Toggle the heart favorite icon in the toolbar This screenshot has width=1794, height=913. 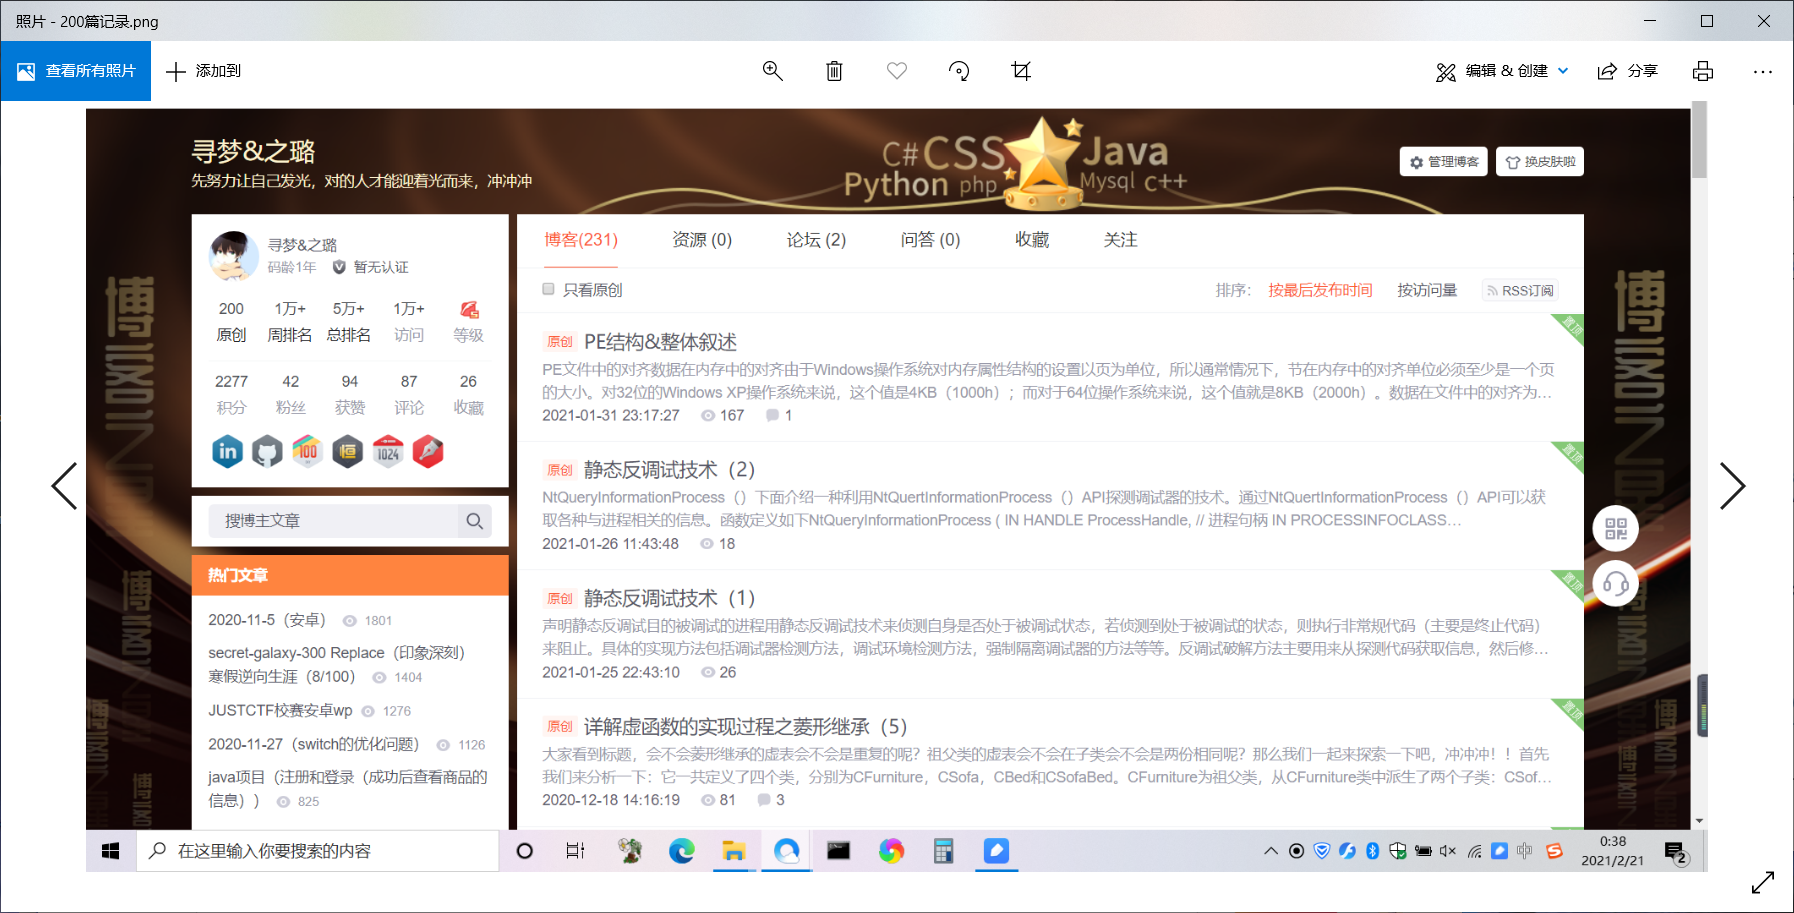[896, 71]
